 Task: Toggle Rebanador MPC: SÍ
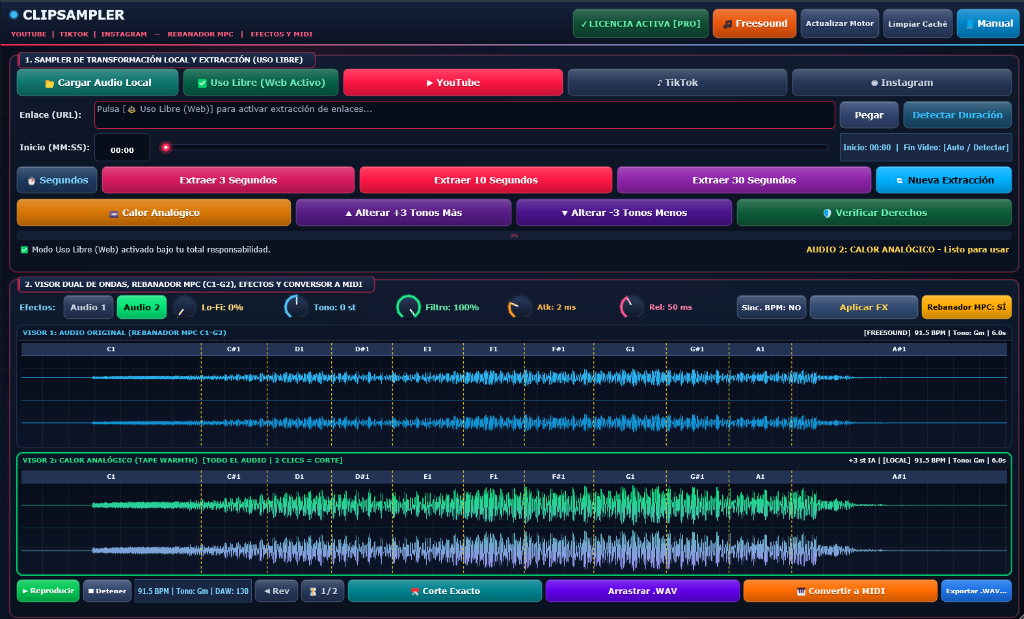tap(967, 308)
